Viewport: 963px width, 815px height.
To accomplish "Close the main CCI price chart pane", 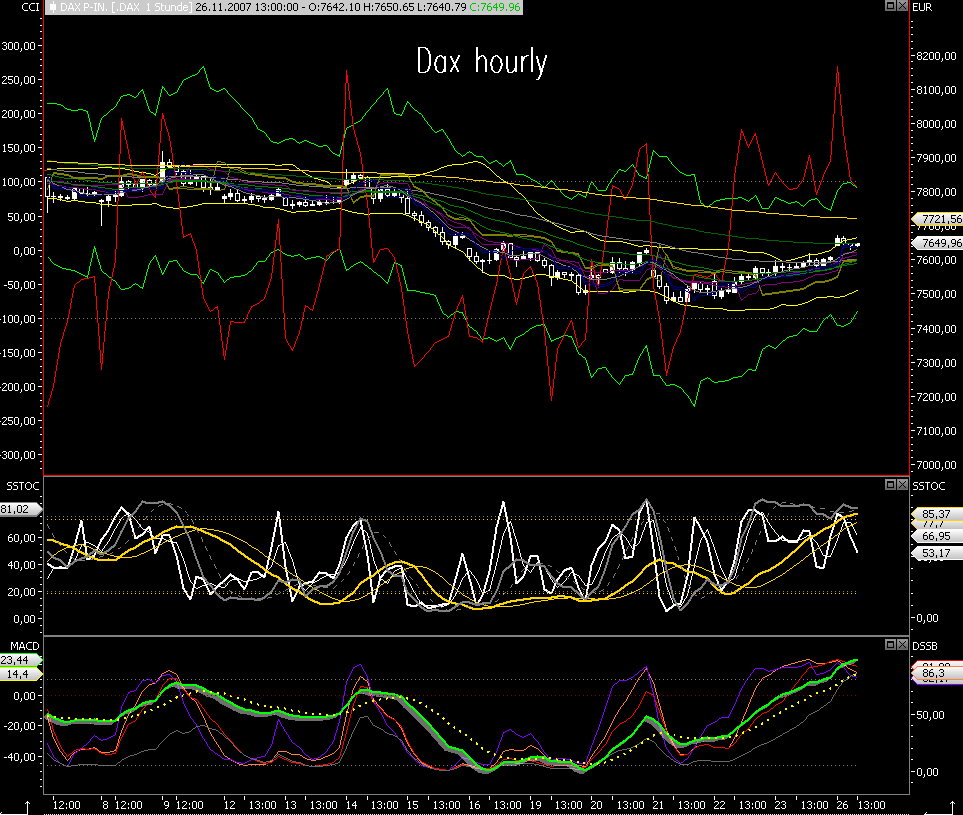I will tap(903, 6).
